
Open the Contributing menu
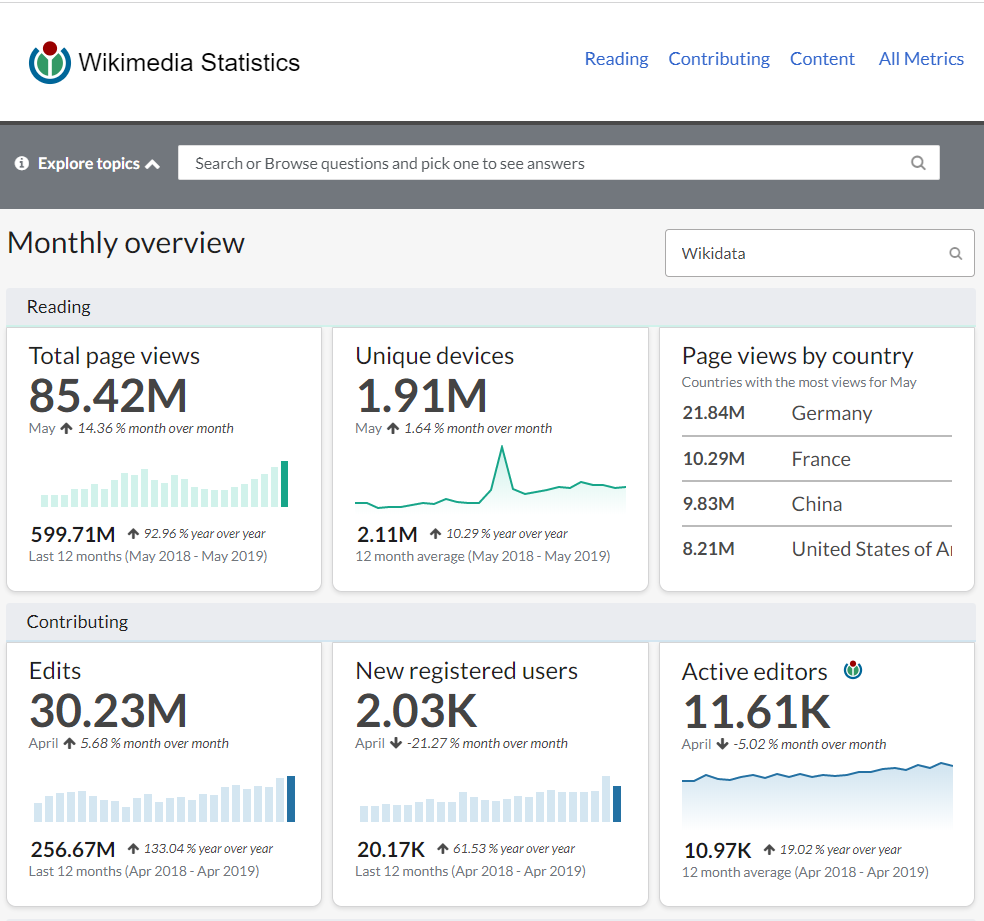pyautogui.click(x=719, y=59)
